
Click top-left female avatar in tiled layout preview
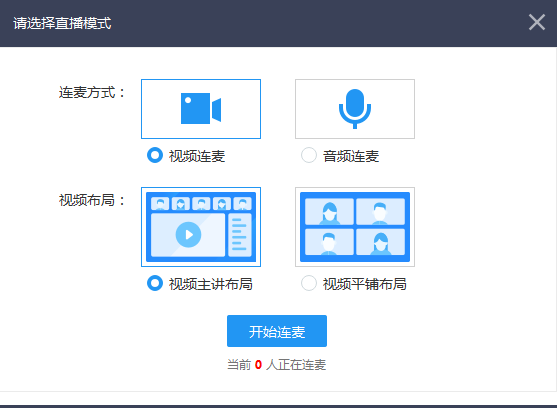point(330,212)
